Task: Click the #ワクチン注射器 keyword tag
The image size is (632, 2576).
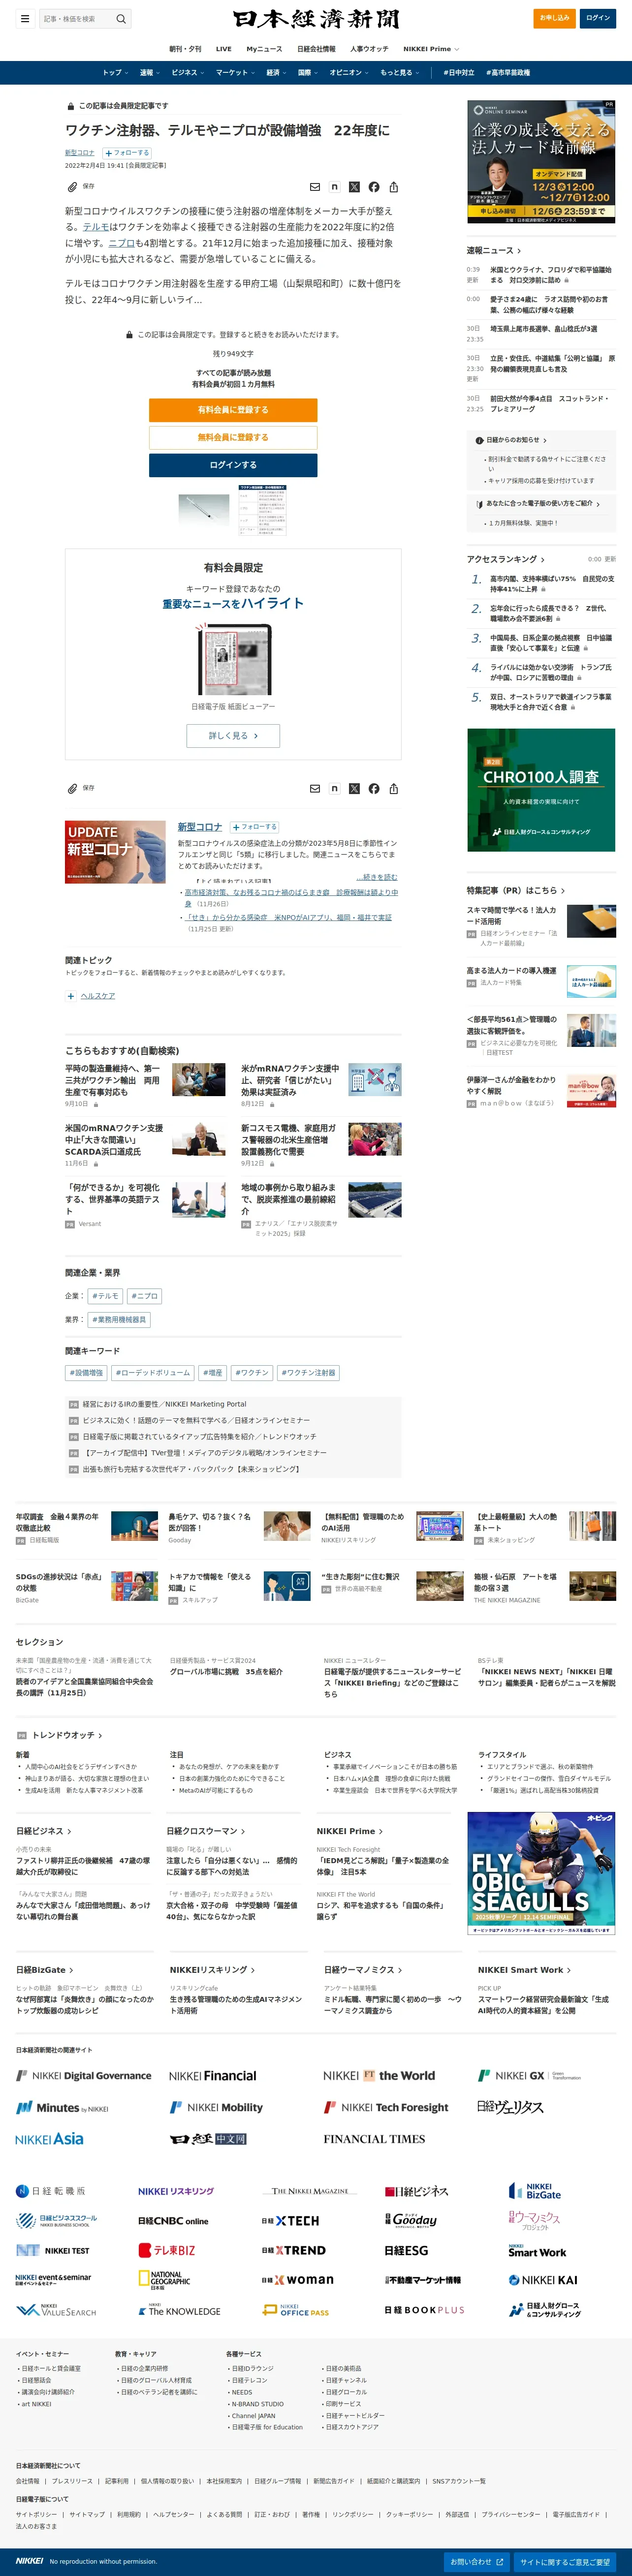Action: [309, 1373]
